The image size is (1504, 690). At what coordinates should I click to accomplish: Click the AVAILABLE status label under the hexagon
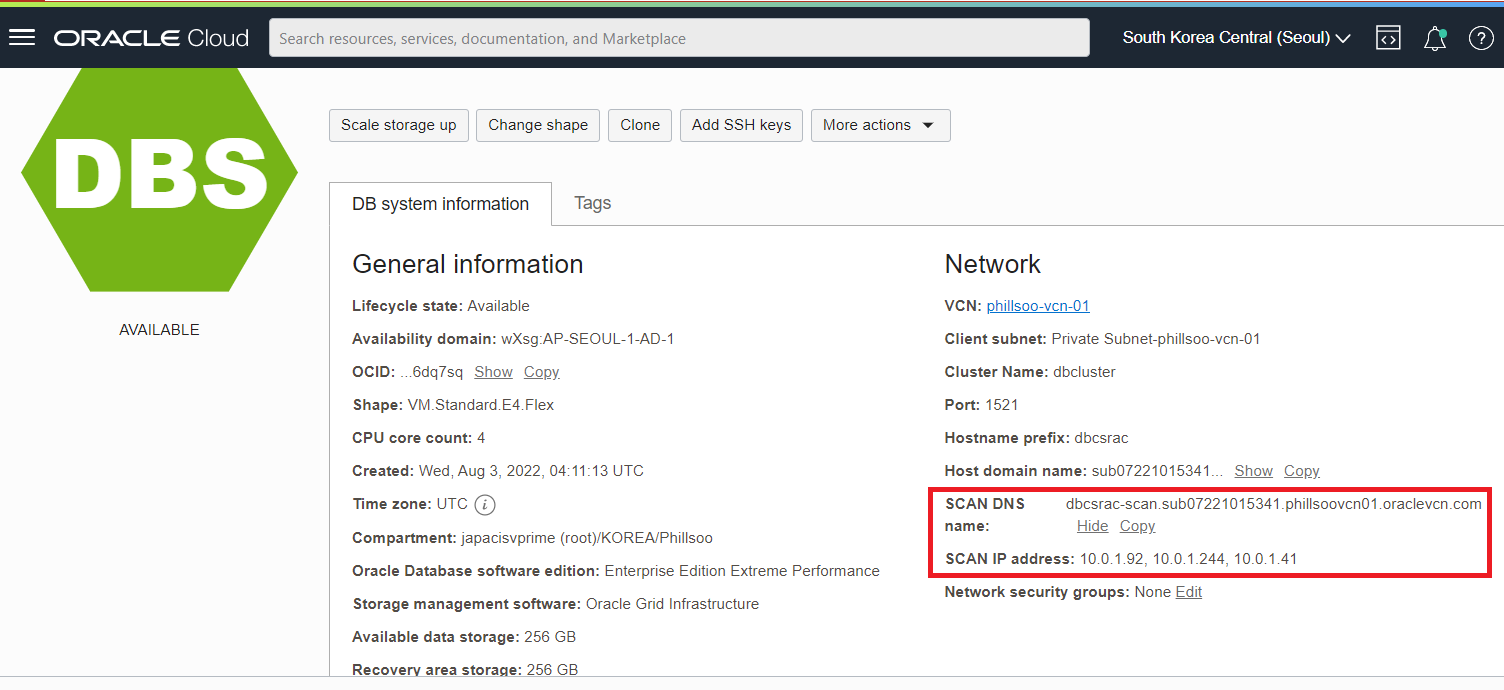(159, 330)
